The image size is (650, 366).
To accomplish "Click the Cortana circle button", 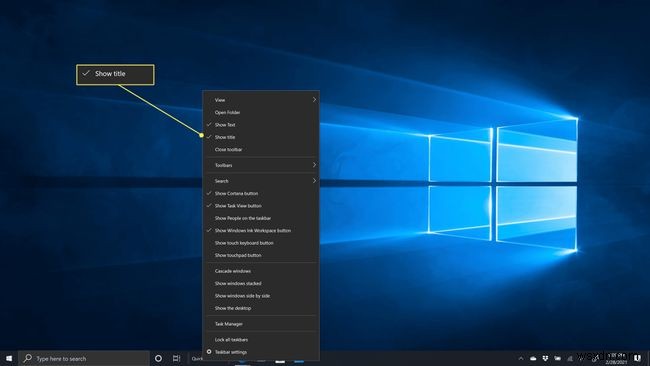I will tap(158, 359).
